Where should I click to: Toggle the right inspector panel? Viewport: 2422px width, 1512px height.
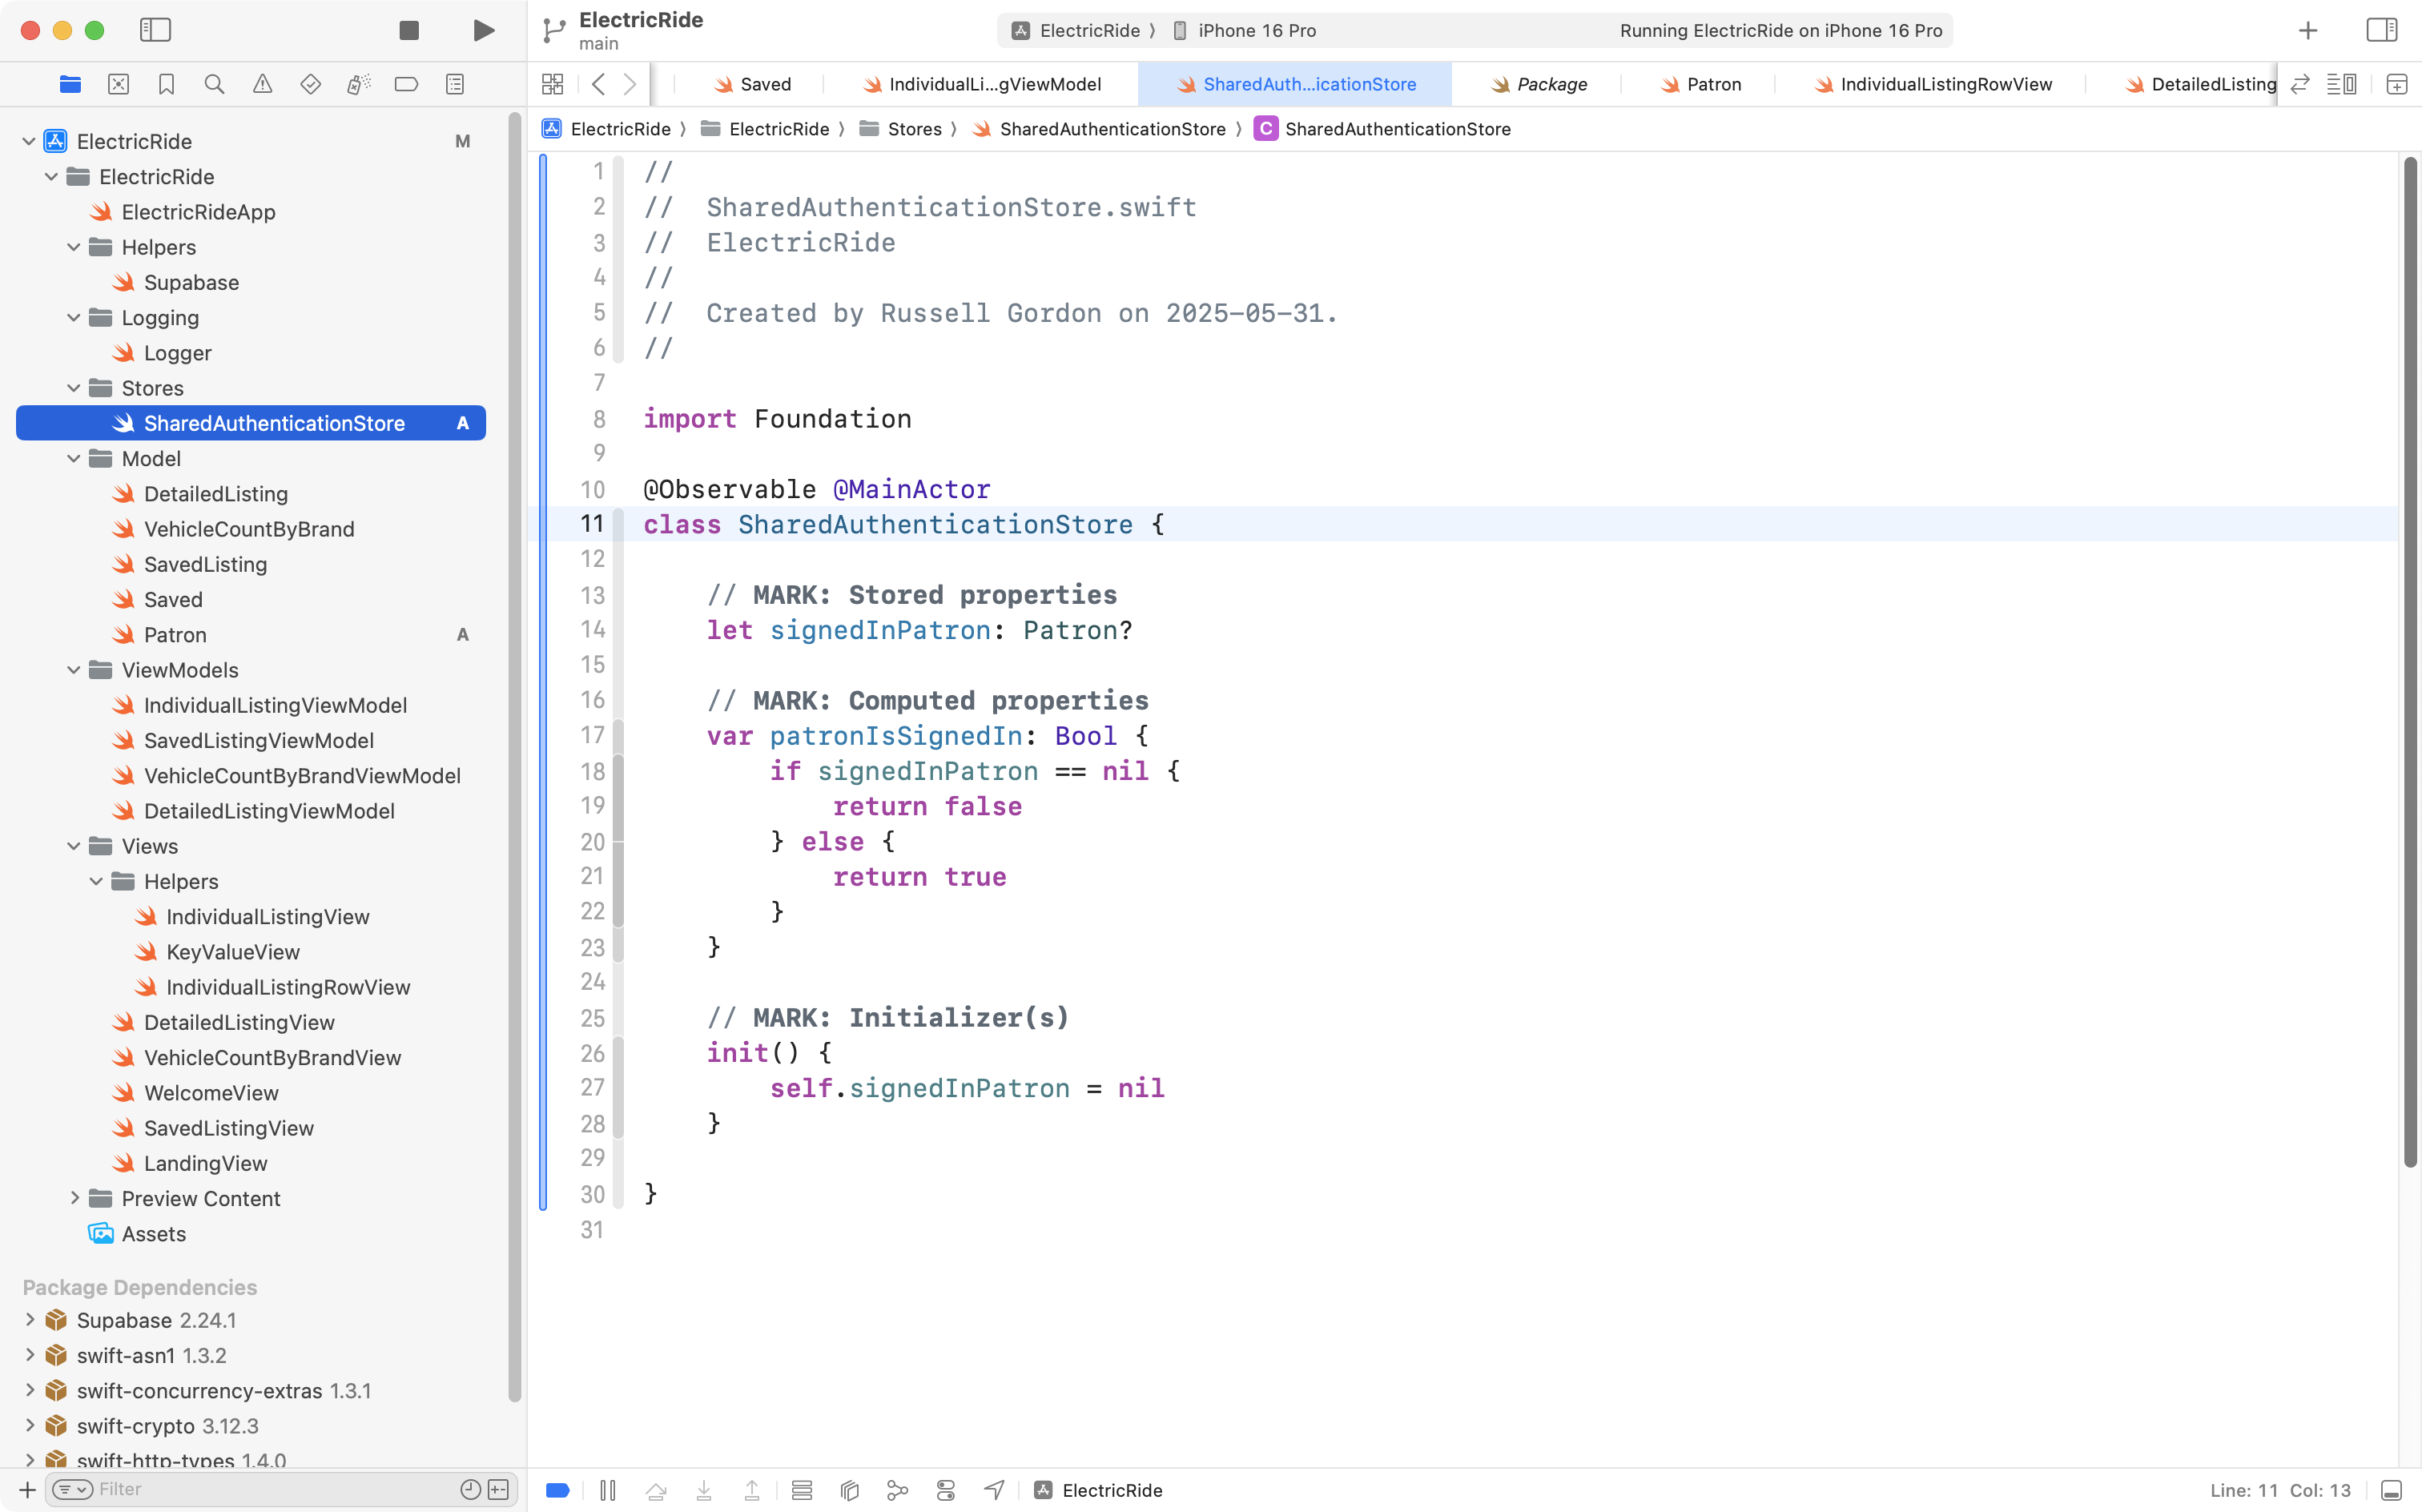point(2381,30)
